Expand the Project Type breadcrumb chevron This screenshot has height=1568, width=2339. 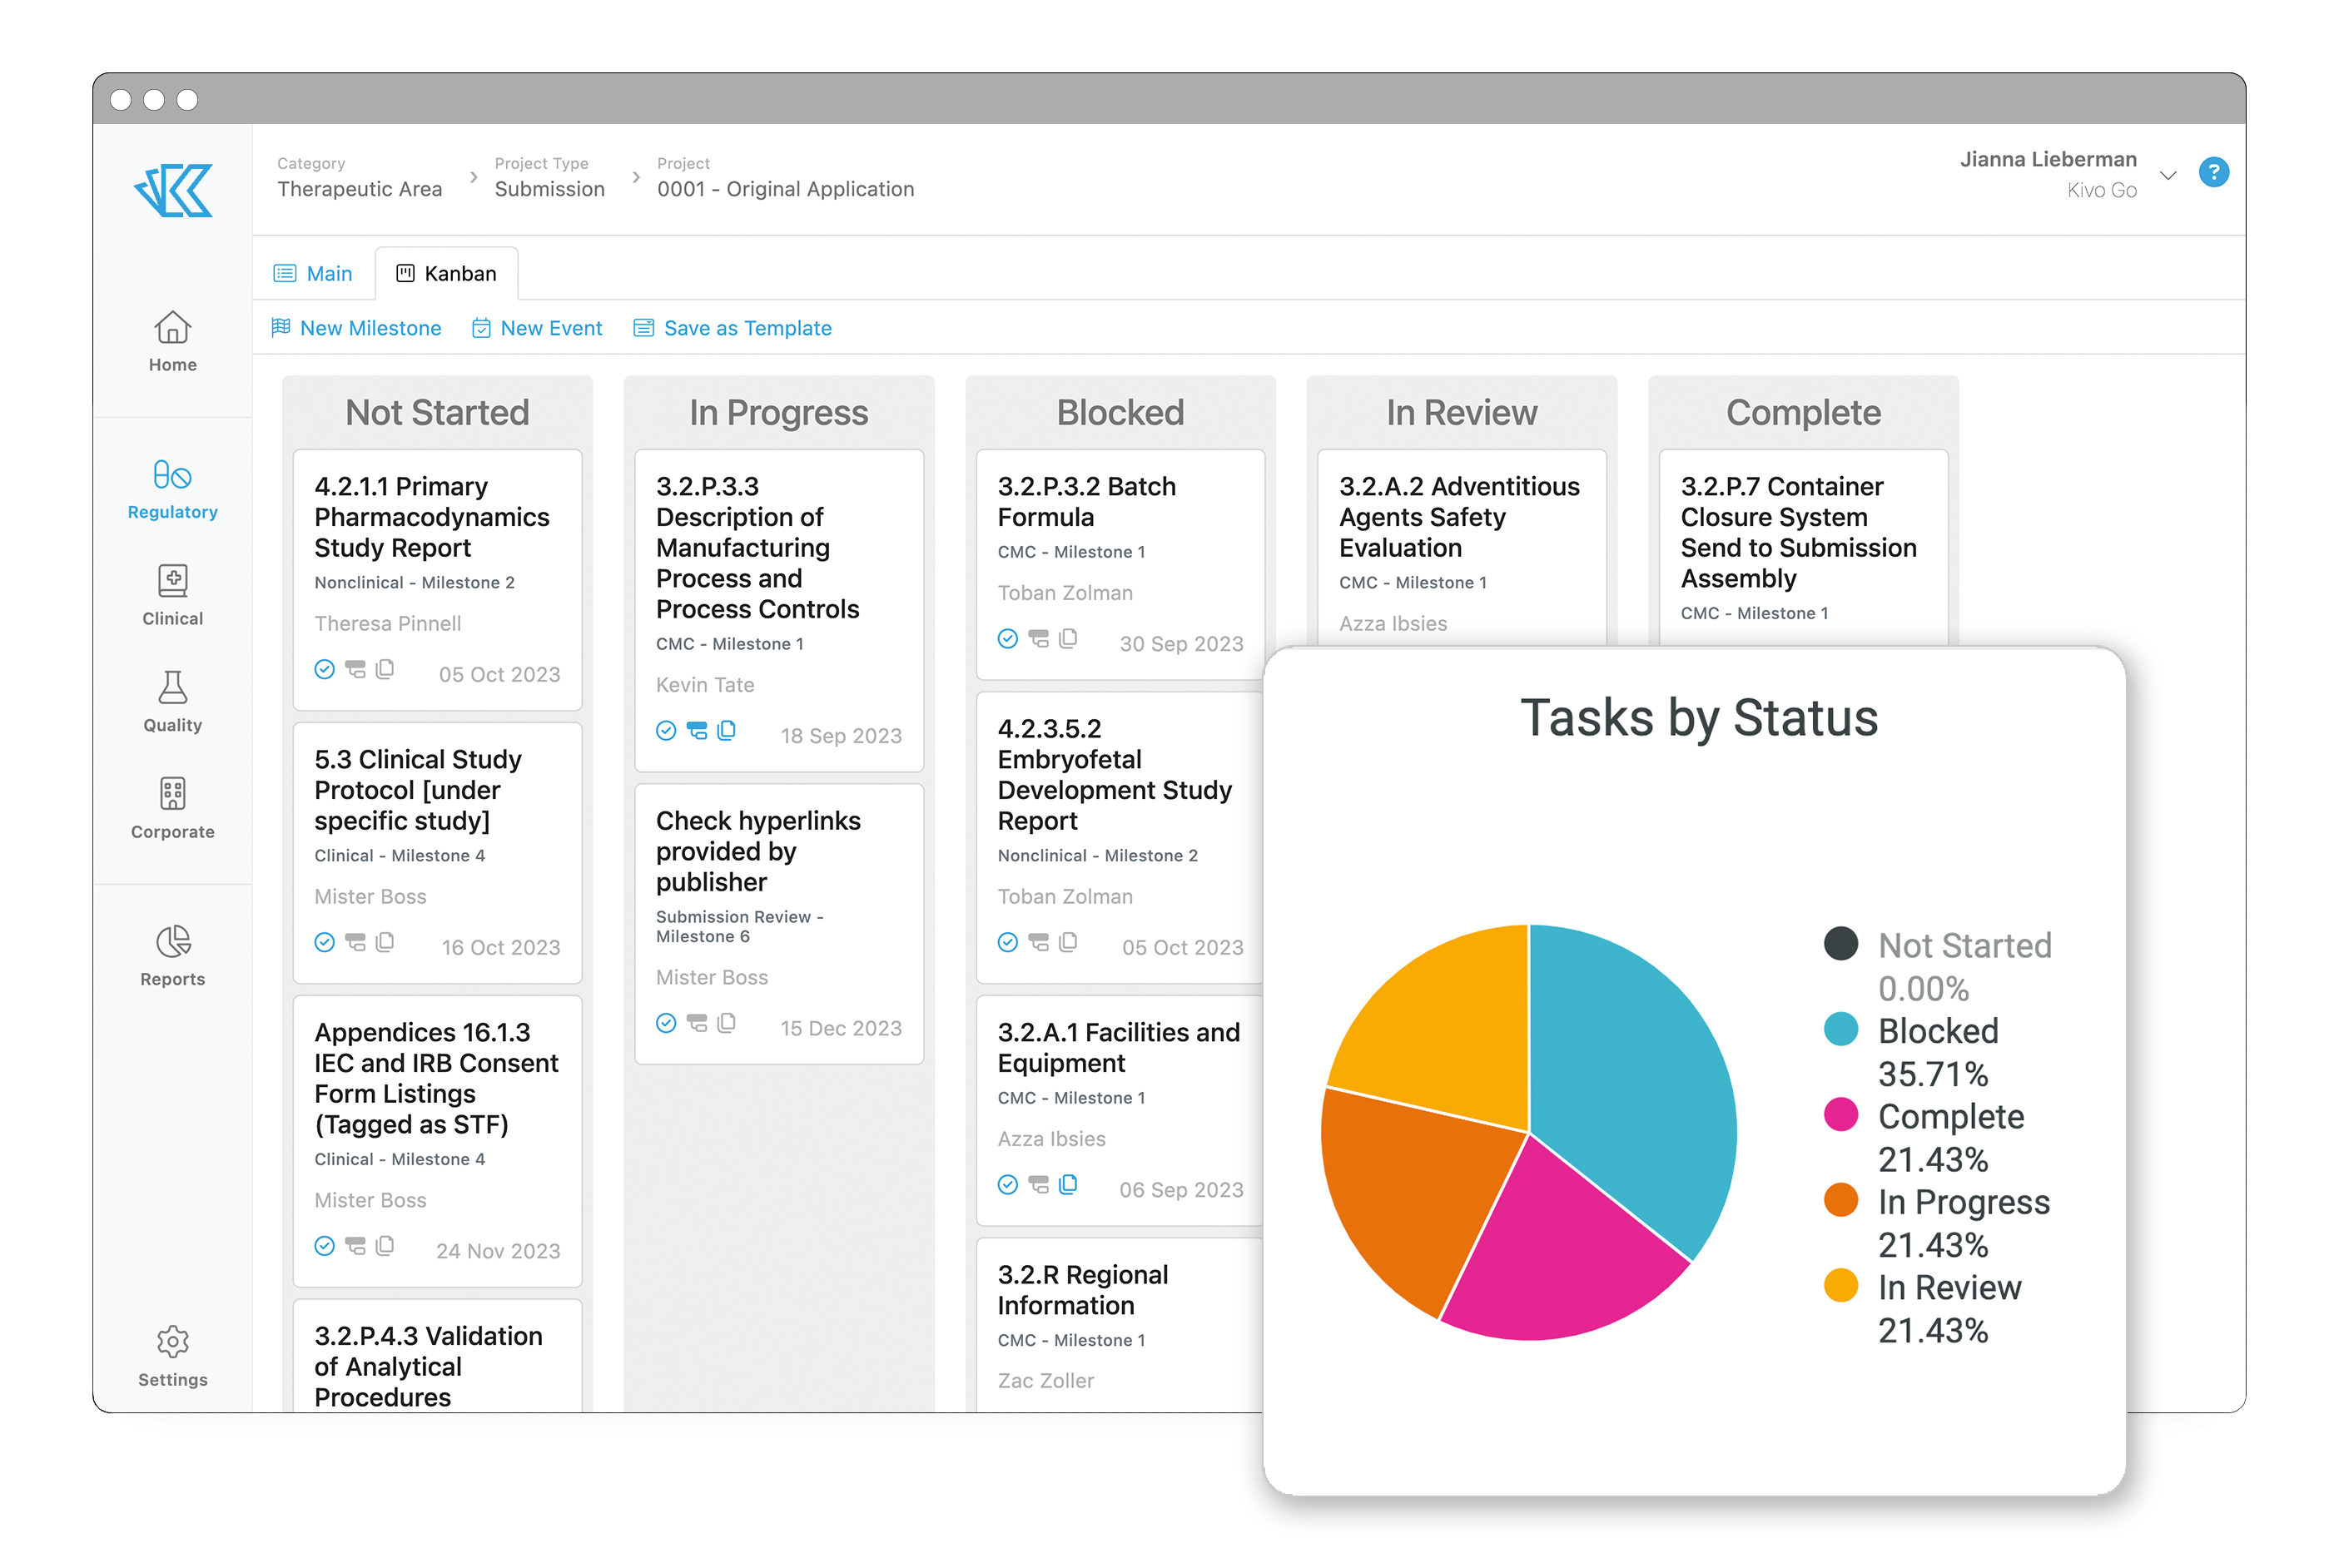[636, 177]
